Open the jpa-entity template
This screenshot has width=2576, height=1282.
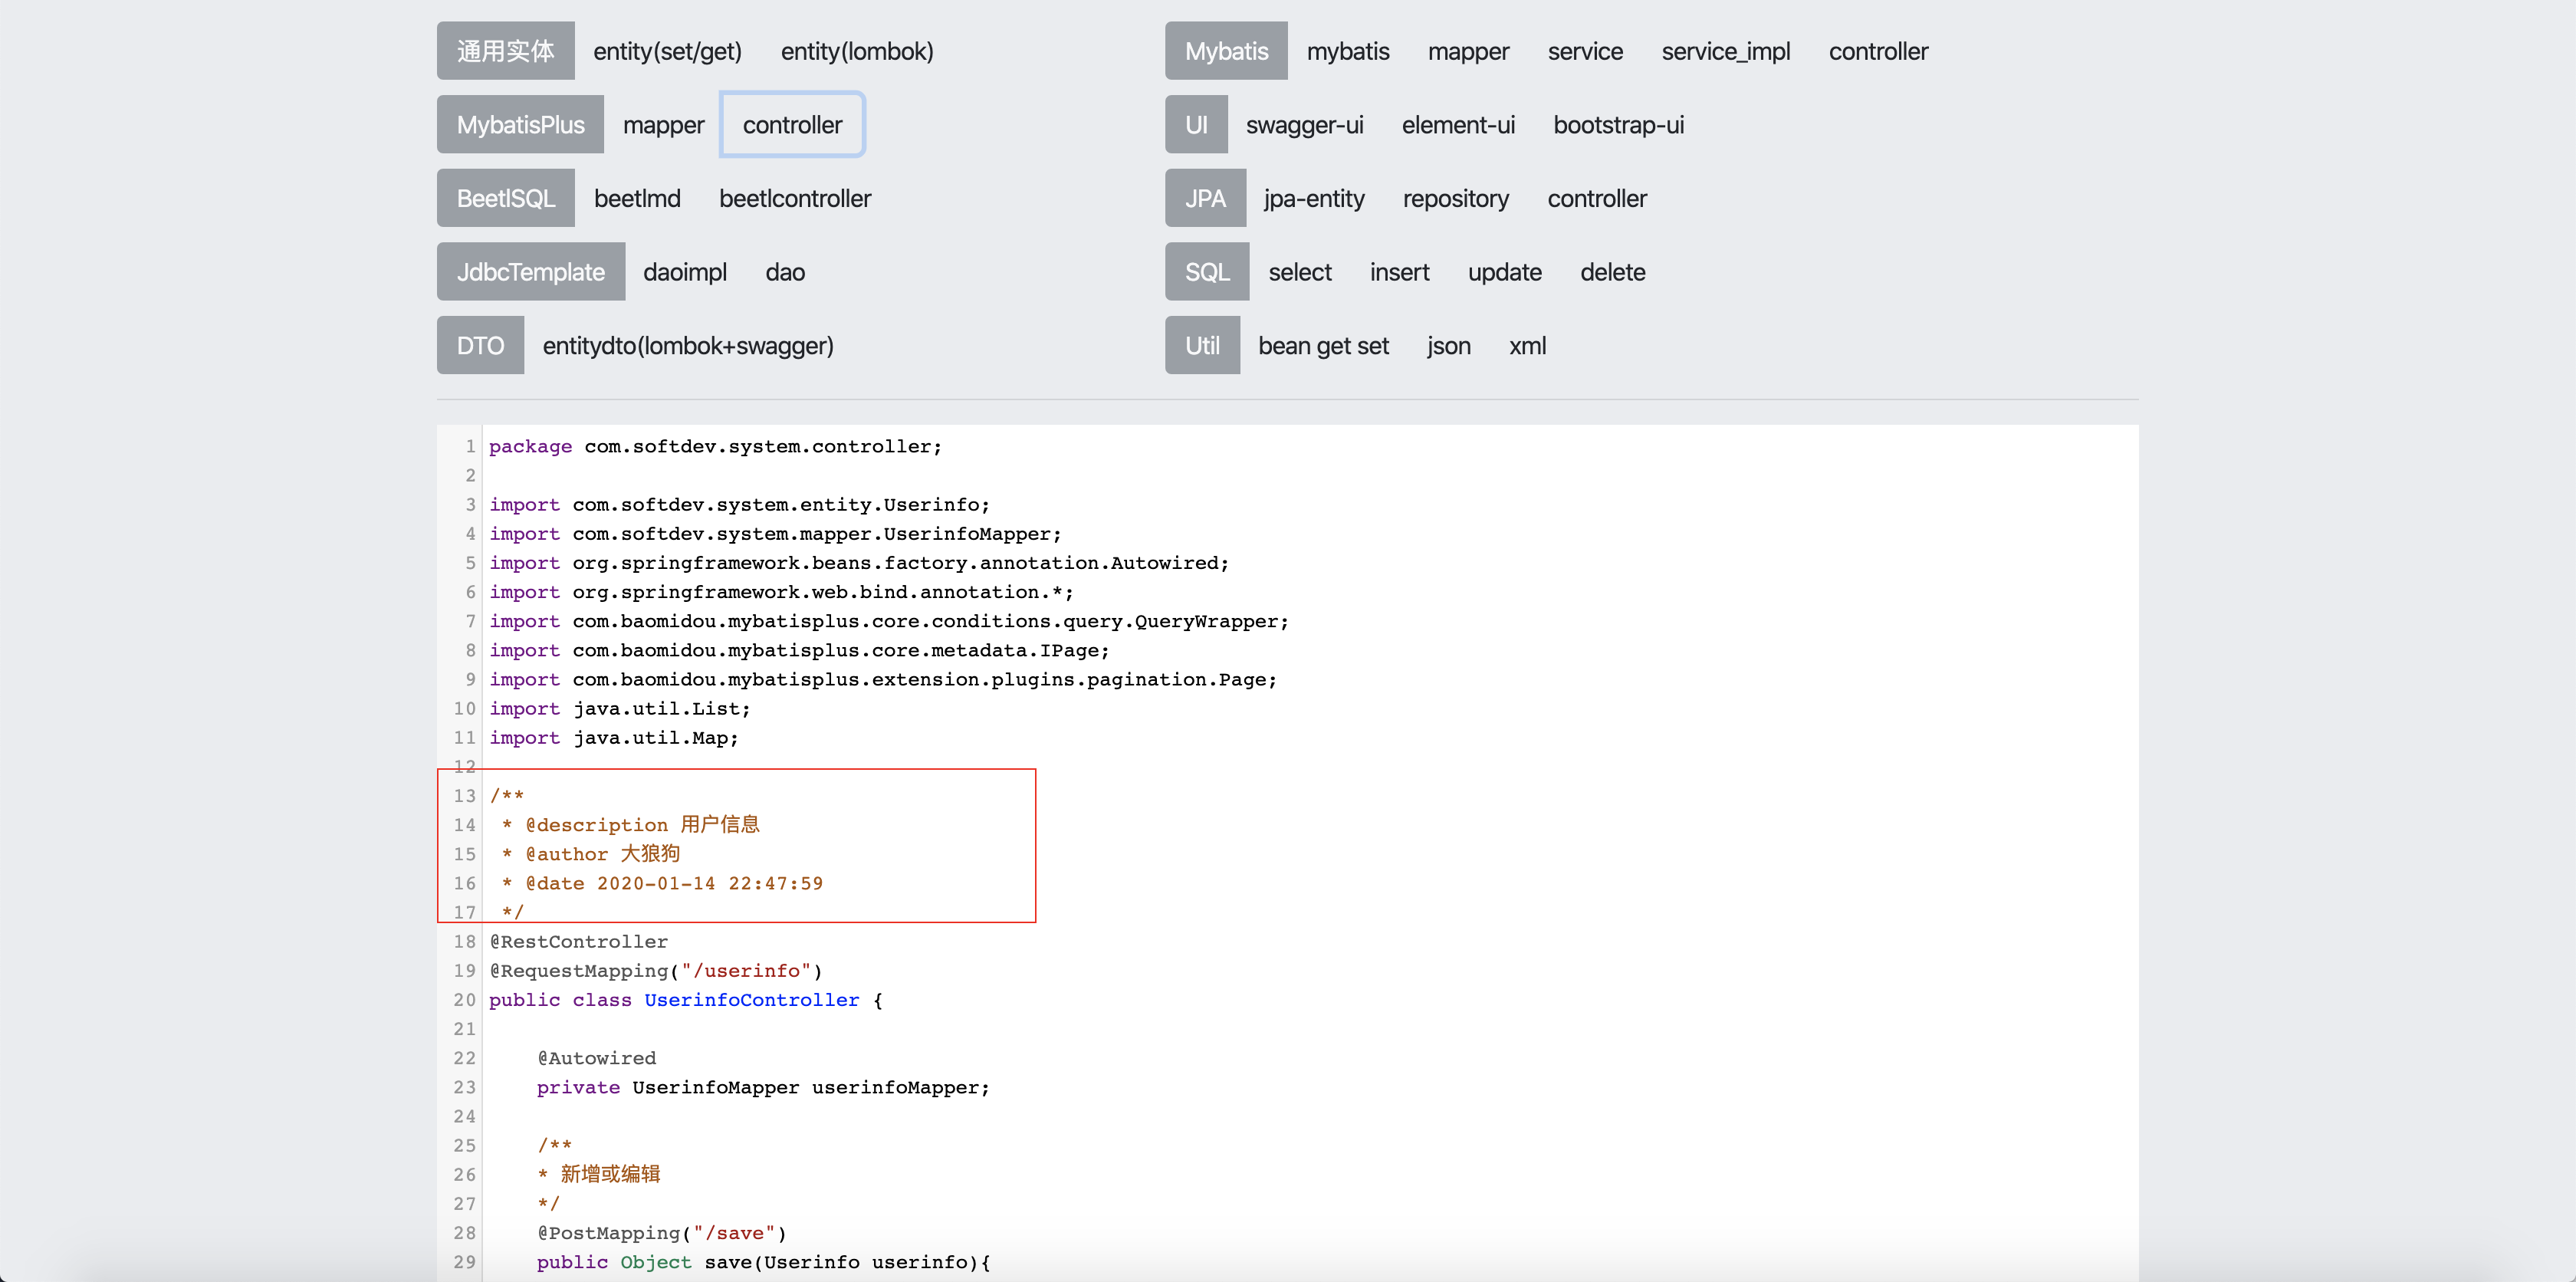click(x=1313, y=198)
